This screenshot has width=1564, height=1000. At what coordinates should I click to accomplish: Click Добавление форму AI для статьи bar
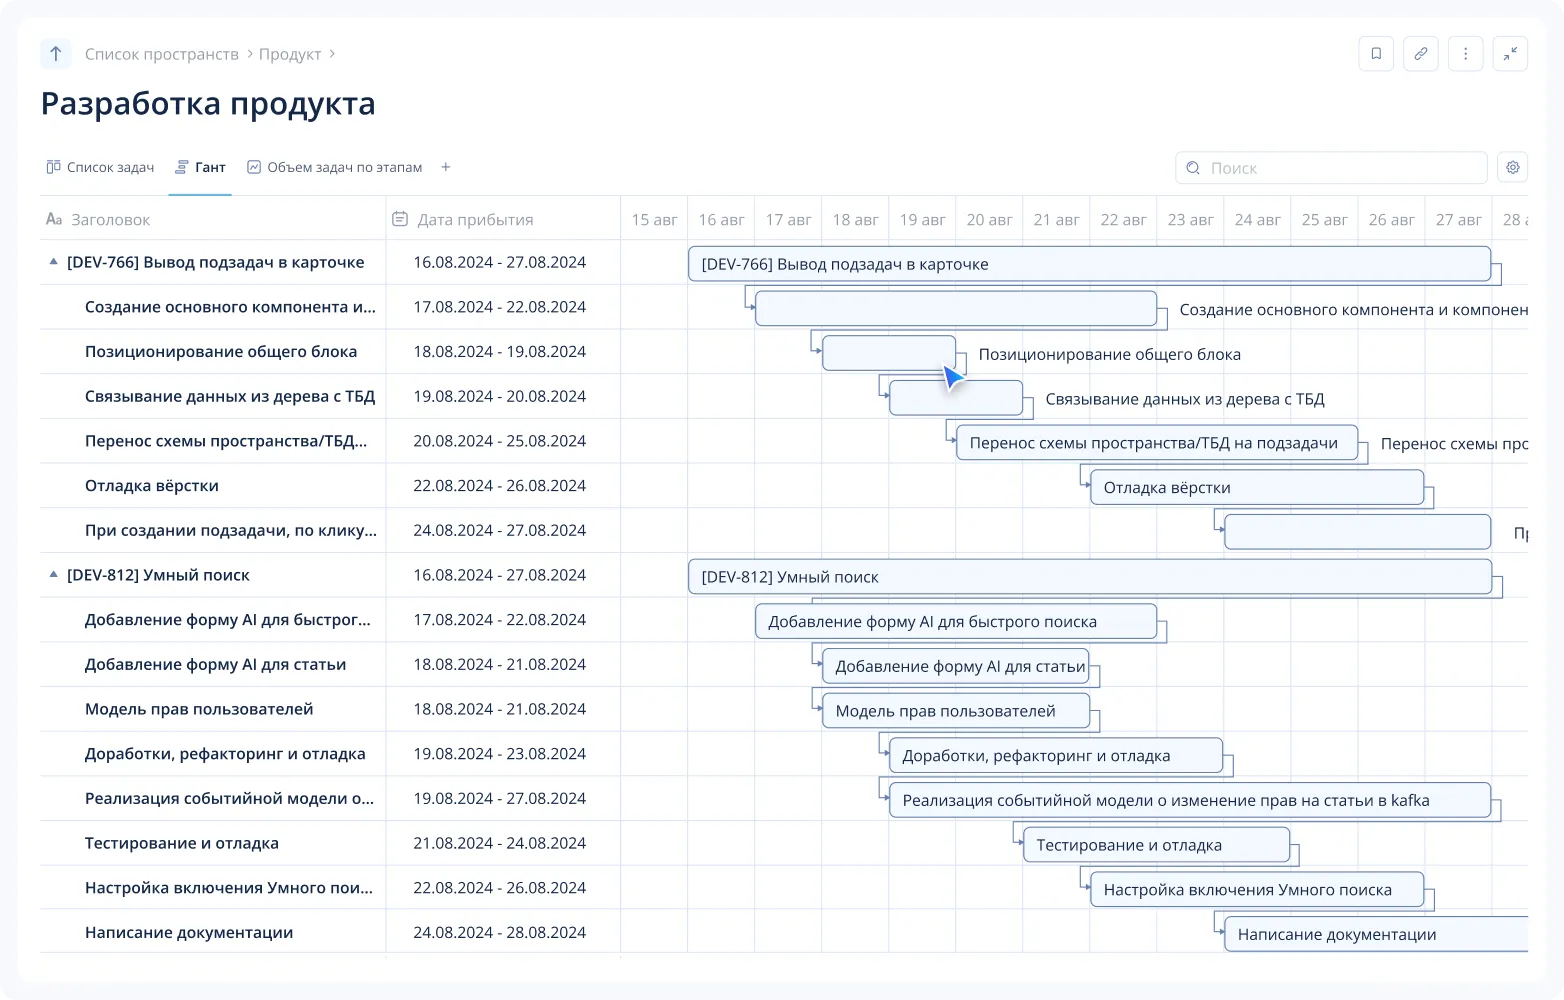(x=956, y=667)
